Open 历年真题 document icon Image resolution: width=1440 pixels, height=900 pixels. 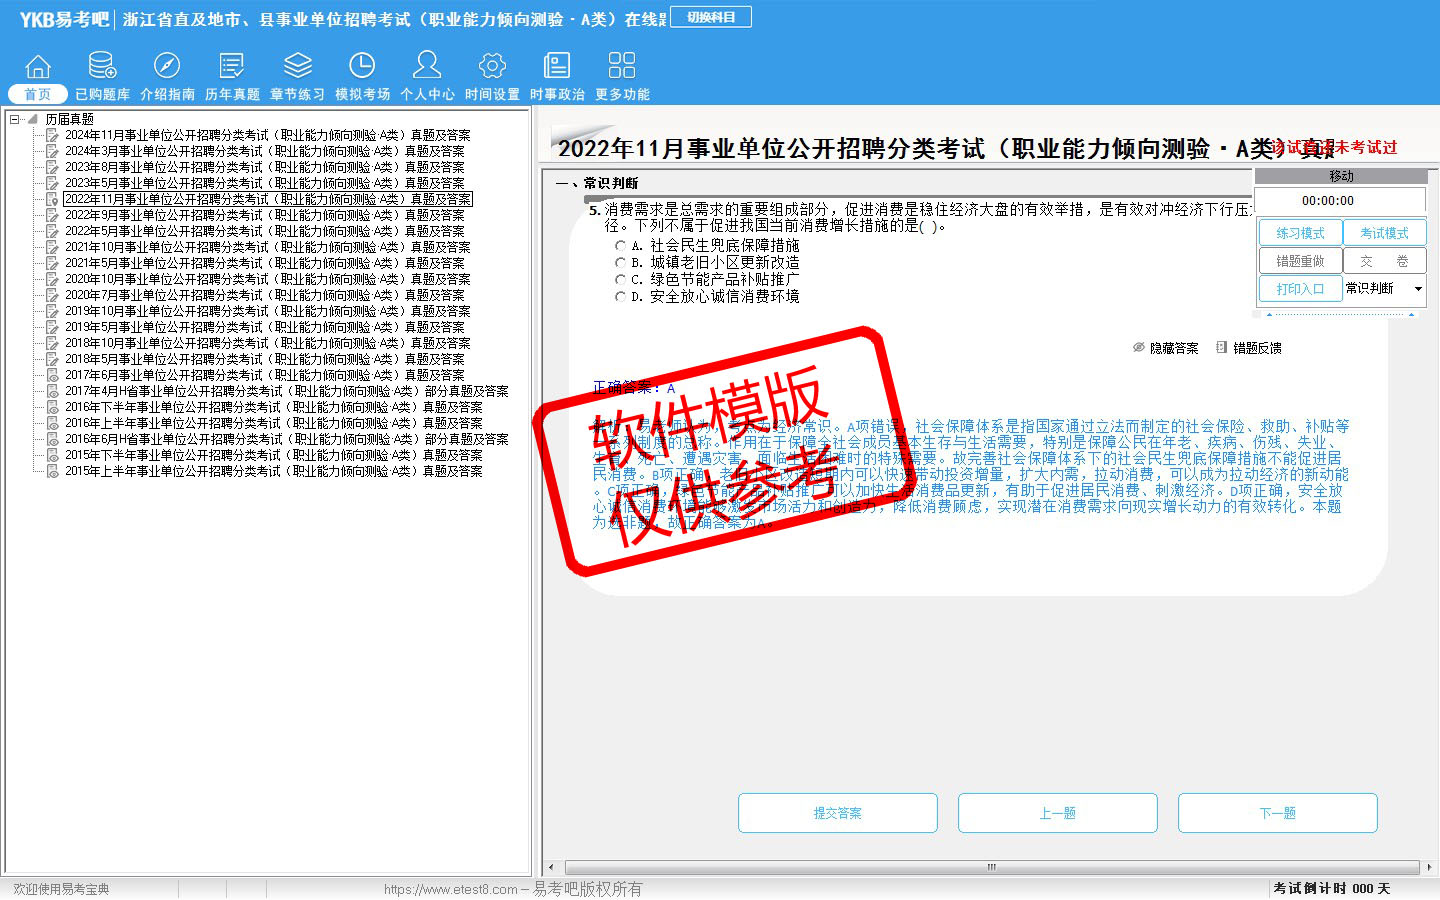[232, 67]
